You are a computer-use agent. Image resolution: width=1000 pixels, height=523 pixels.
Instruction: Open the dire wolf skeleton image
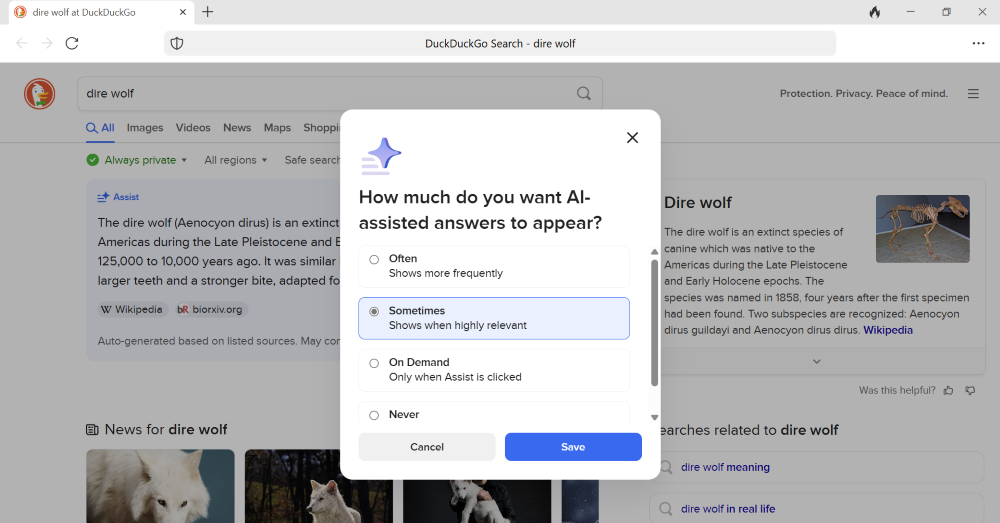[923, 229]
